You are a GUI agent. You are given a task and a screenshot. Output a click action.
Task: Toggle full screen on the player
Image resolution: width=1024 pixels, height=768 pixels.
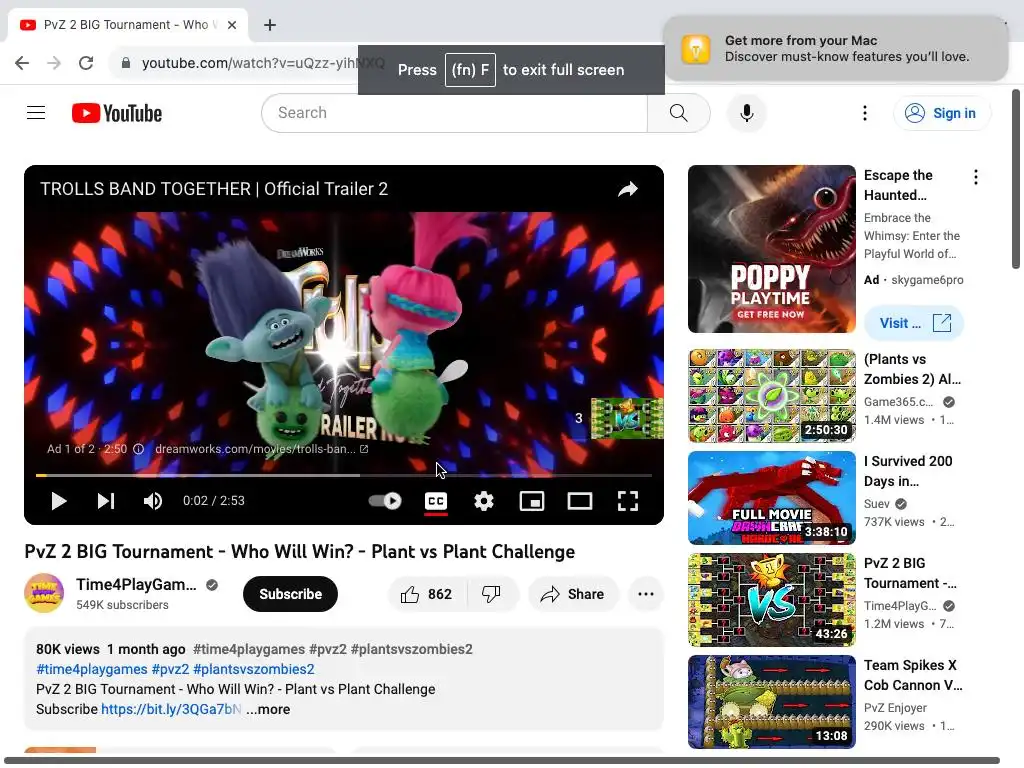tap(628, 501)
